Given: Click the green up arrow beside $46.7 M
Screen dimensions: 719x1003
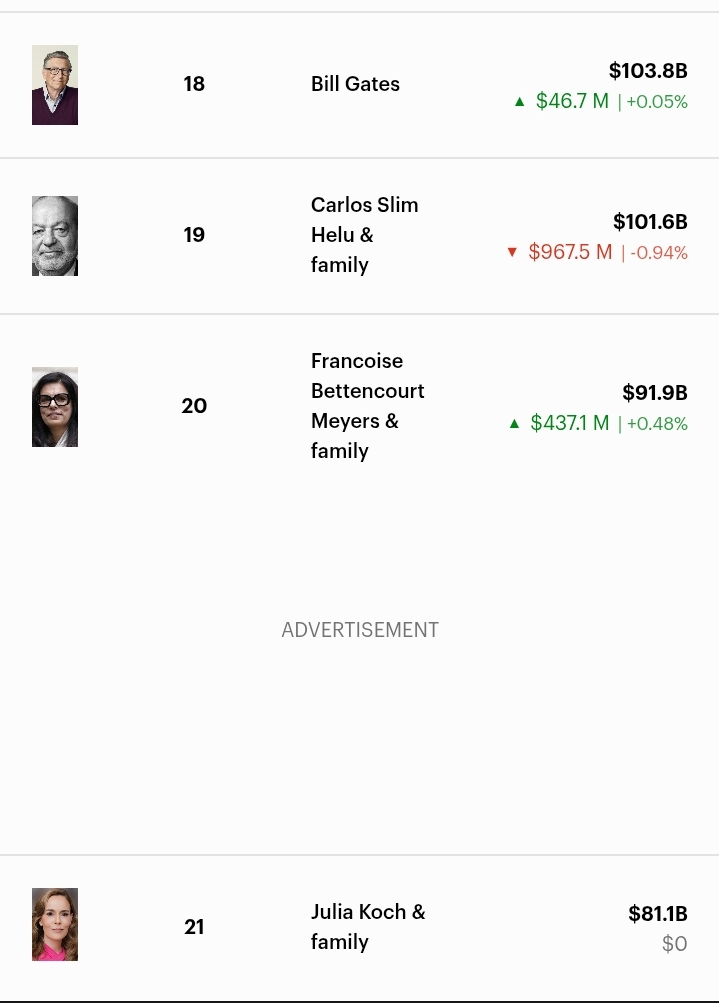Looking at the screenshot, I should point(519,101).
